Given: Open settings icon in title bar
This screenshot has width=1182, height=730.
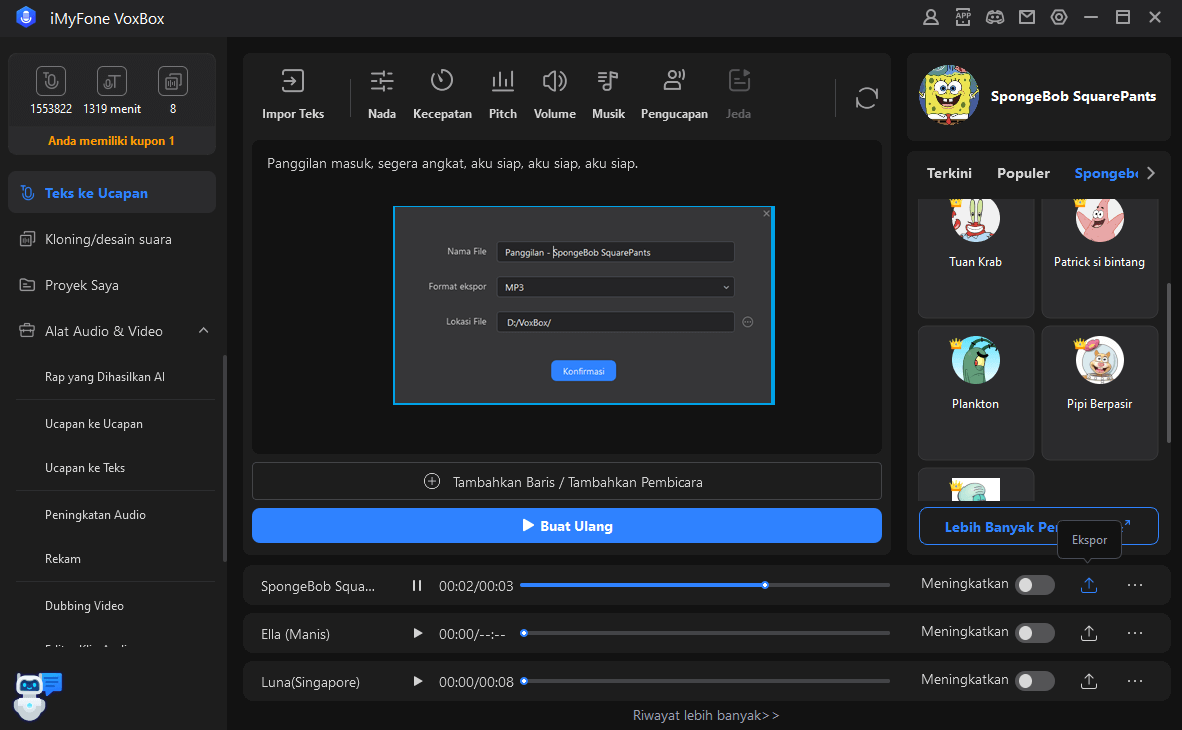Looking at the screenshot, I should [x=1059, y=17].
